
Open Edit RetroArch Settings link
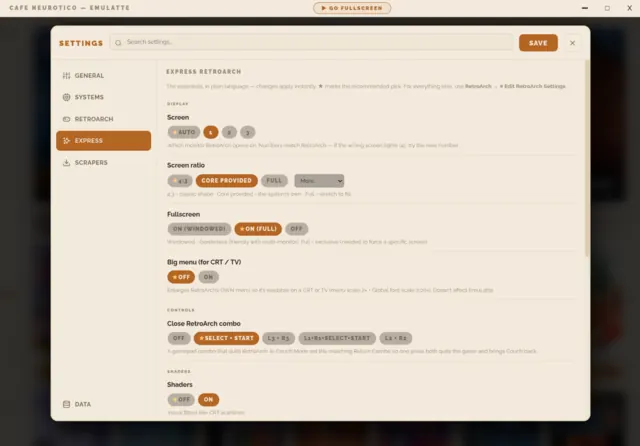[533, 86]
